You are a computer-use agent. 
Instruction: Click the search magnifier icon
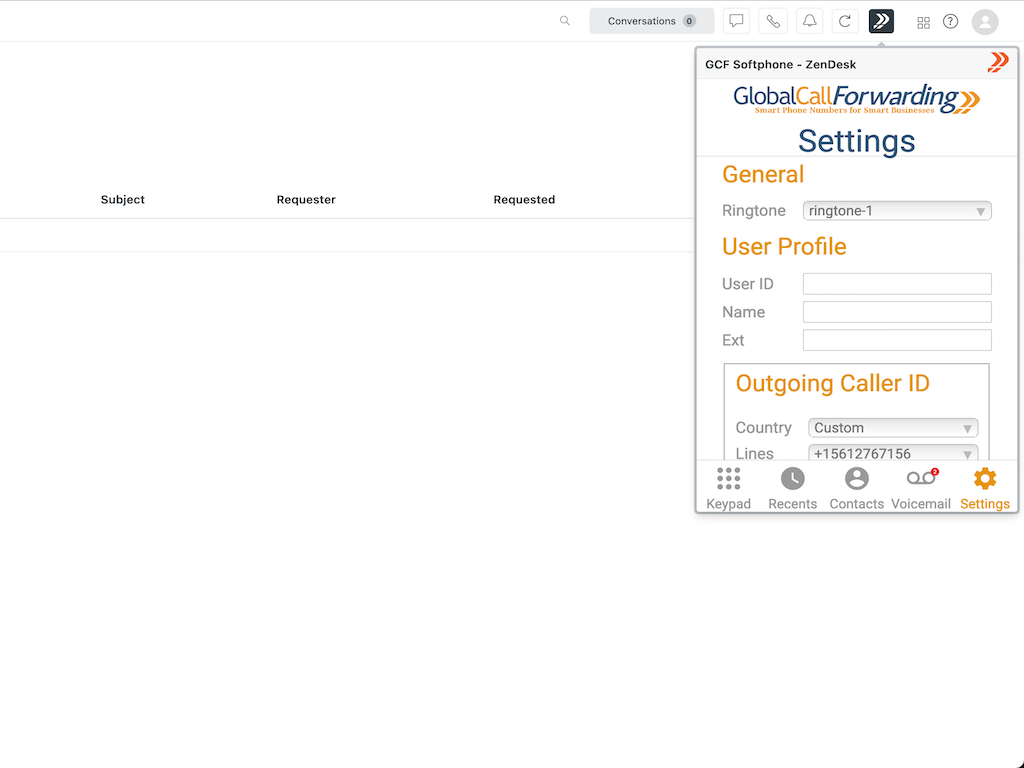click(565, 21)
